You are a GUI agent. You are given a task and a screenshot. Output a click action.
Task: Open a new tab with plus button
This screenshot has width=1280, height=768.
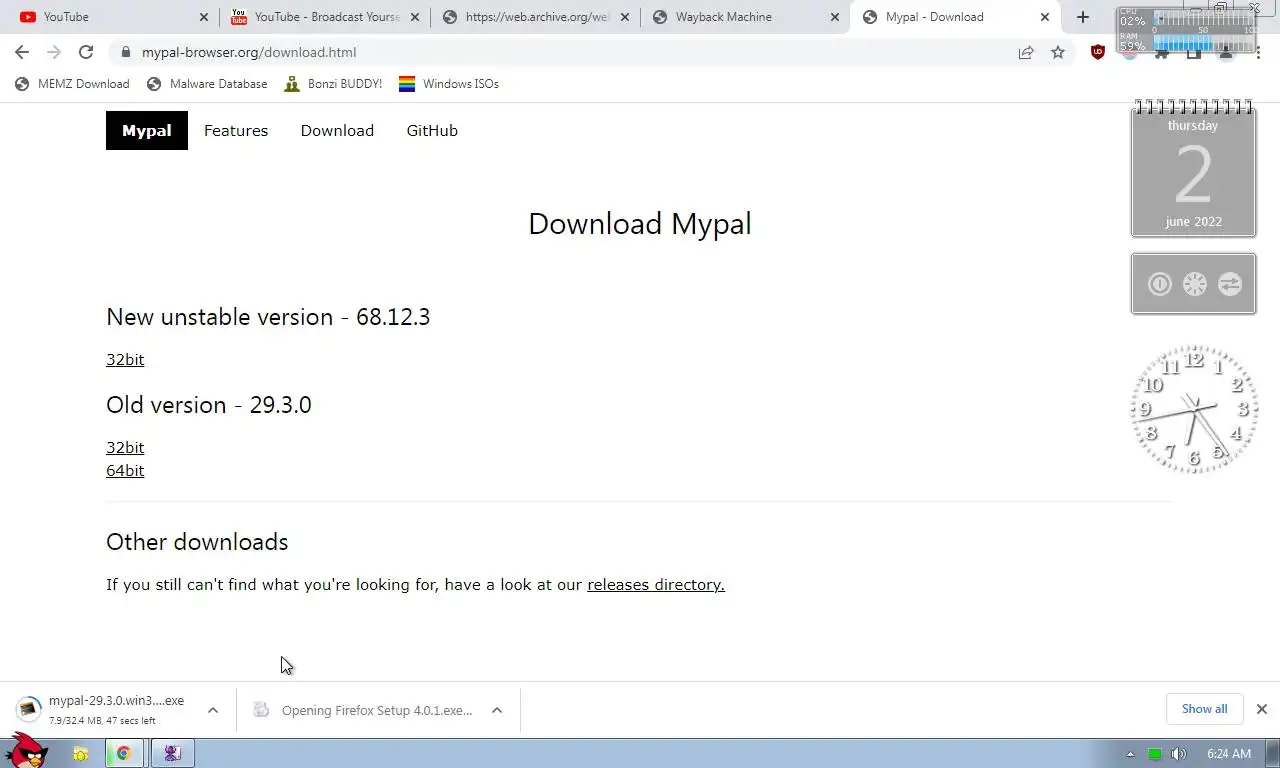1082,17
